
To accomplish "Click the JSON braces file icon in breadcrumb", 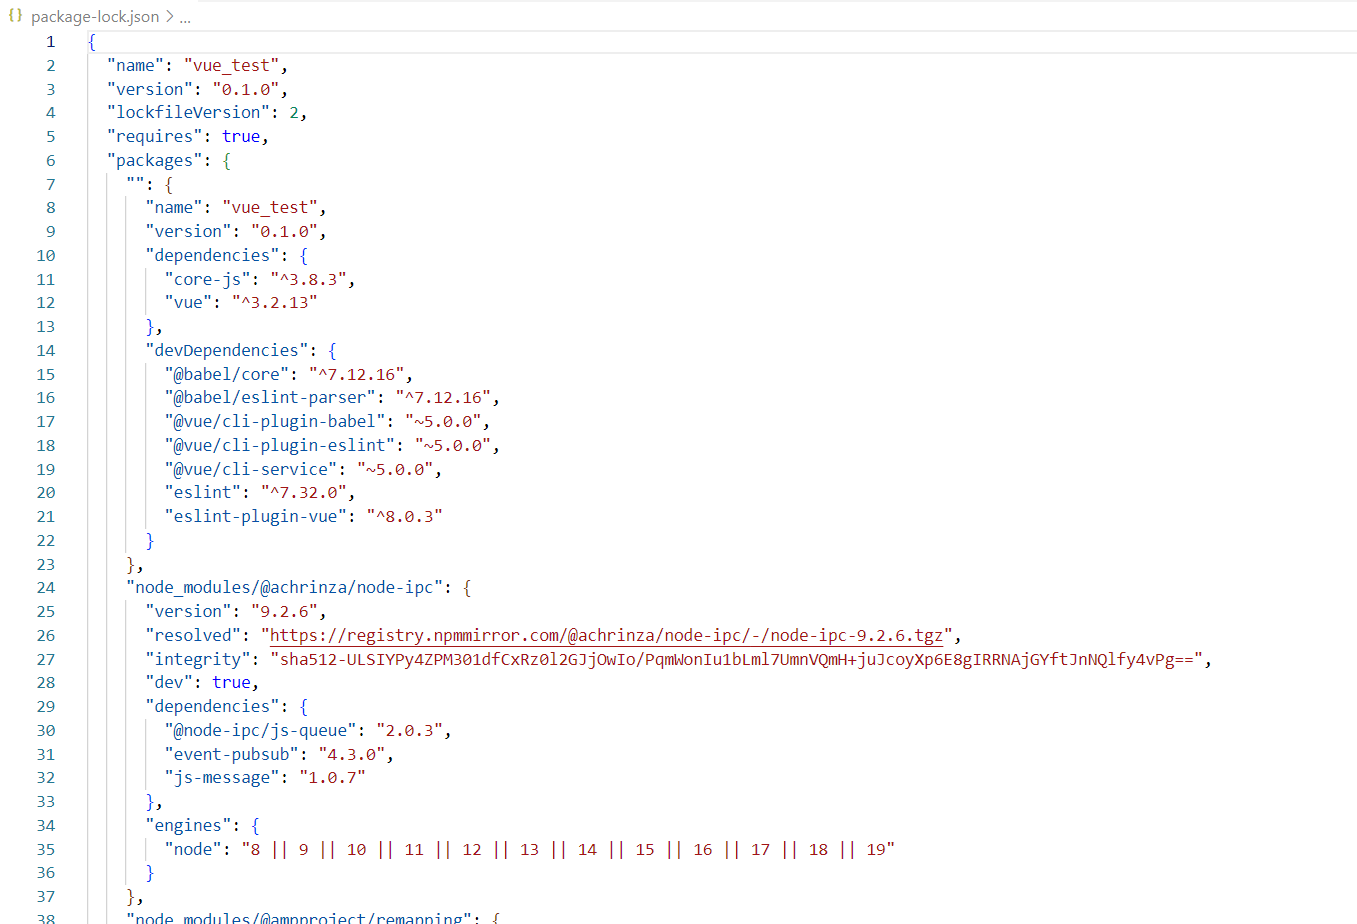I will [x=15, y=16].
